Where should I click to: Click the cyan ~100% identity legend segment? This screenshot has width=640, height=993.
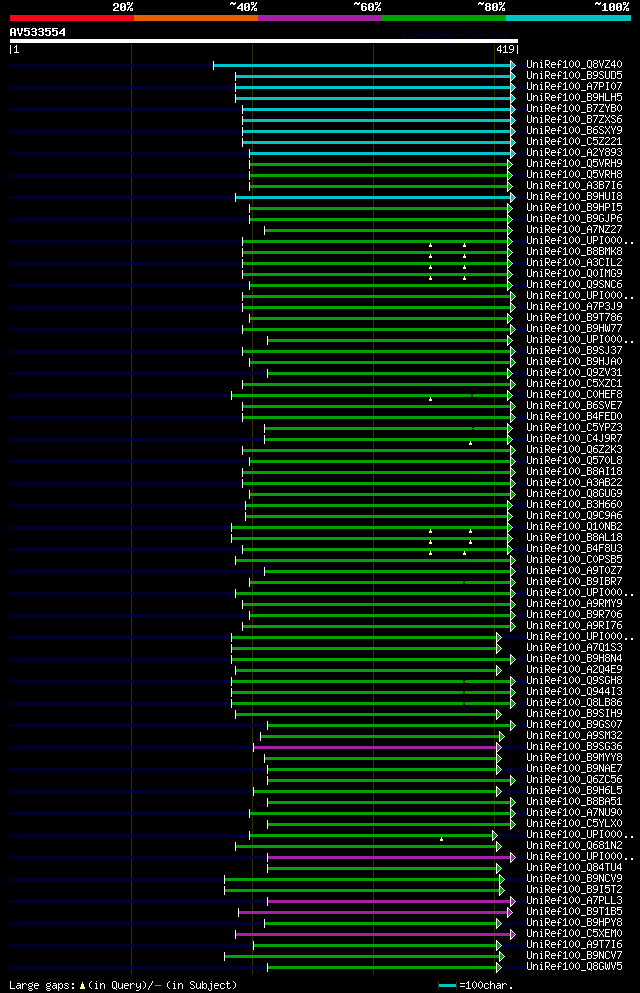click(568, 18)
